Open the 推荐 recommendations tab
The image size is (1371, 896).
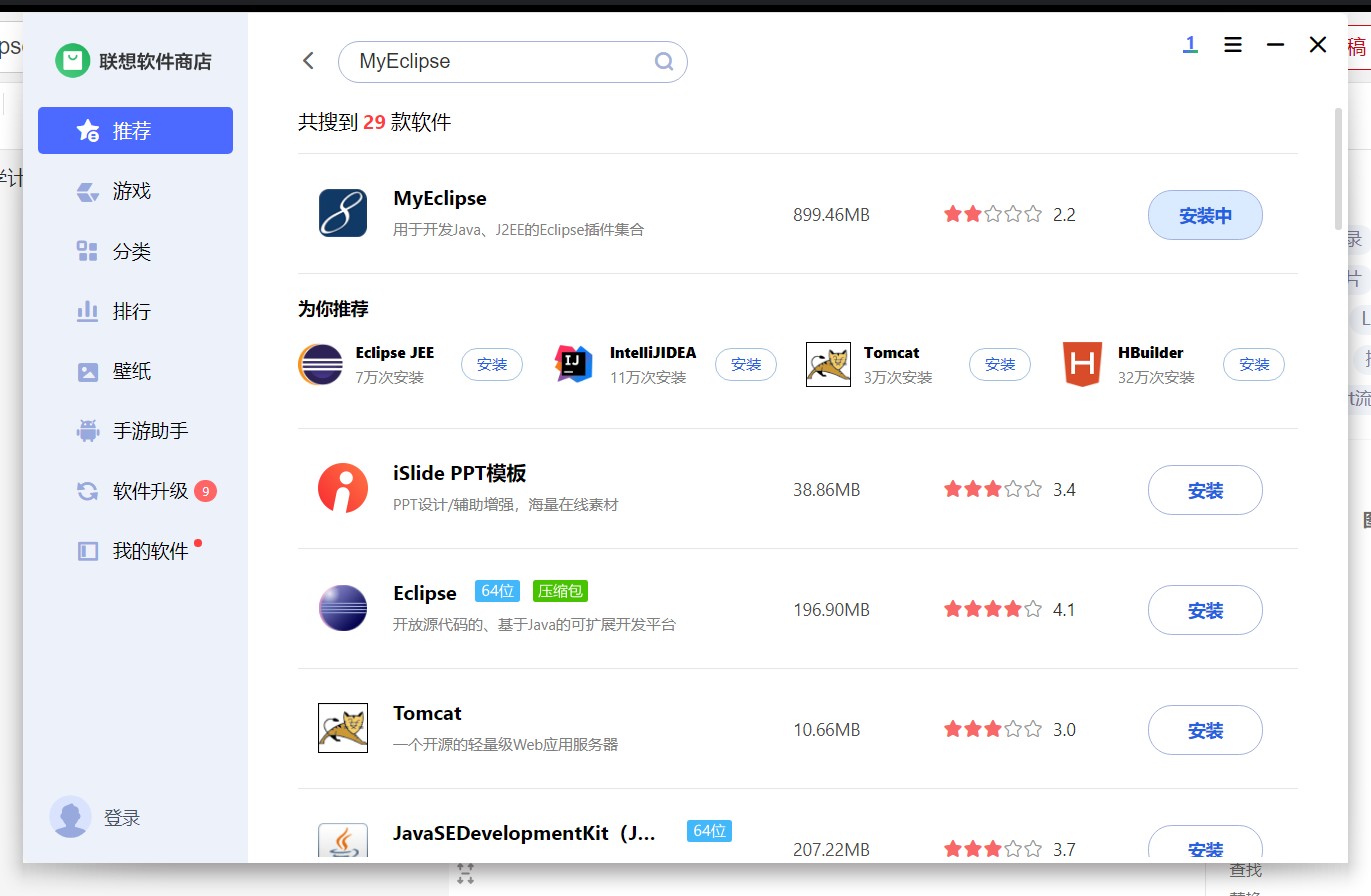(135, 131)
